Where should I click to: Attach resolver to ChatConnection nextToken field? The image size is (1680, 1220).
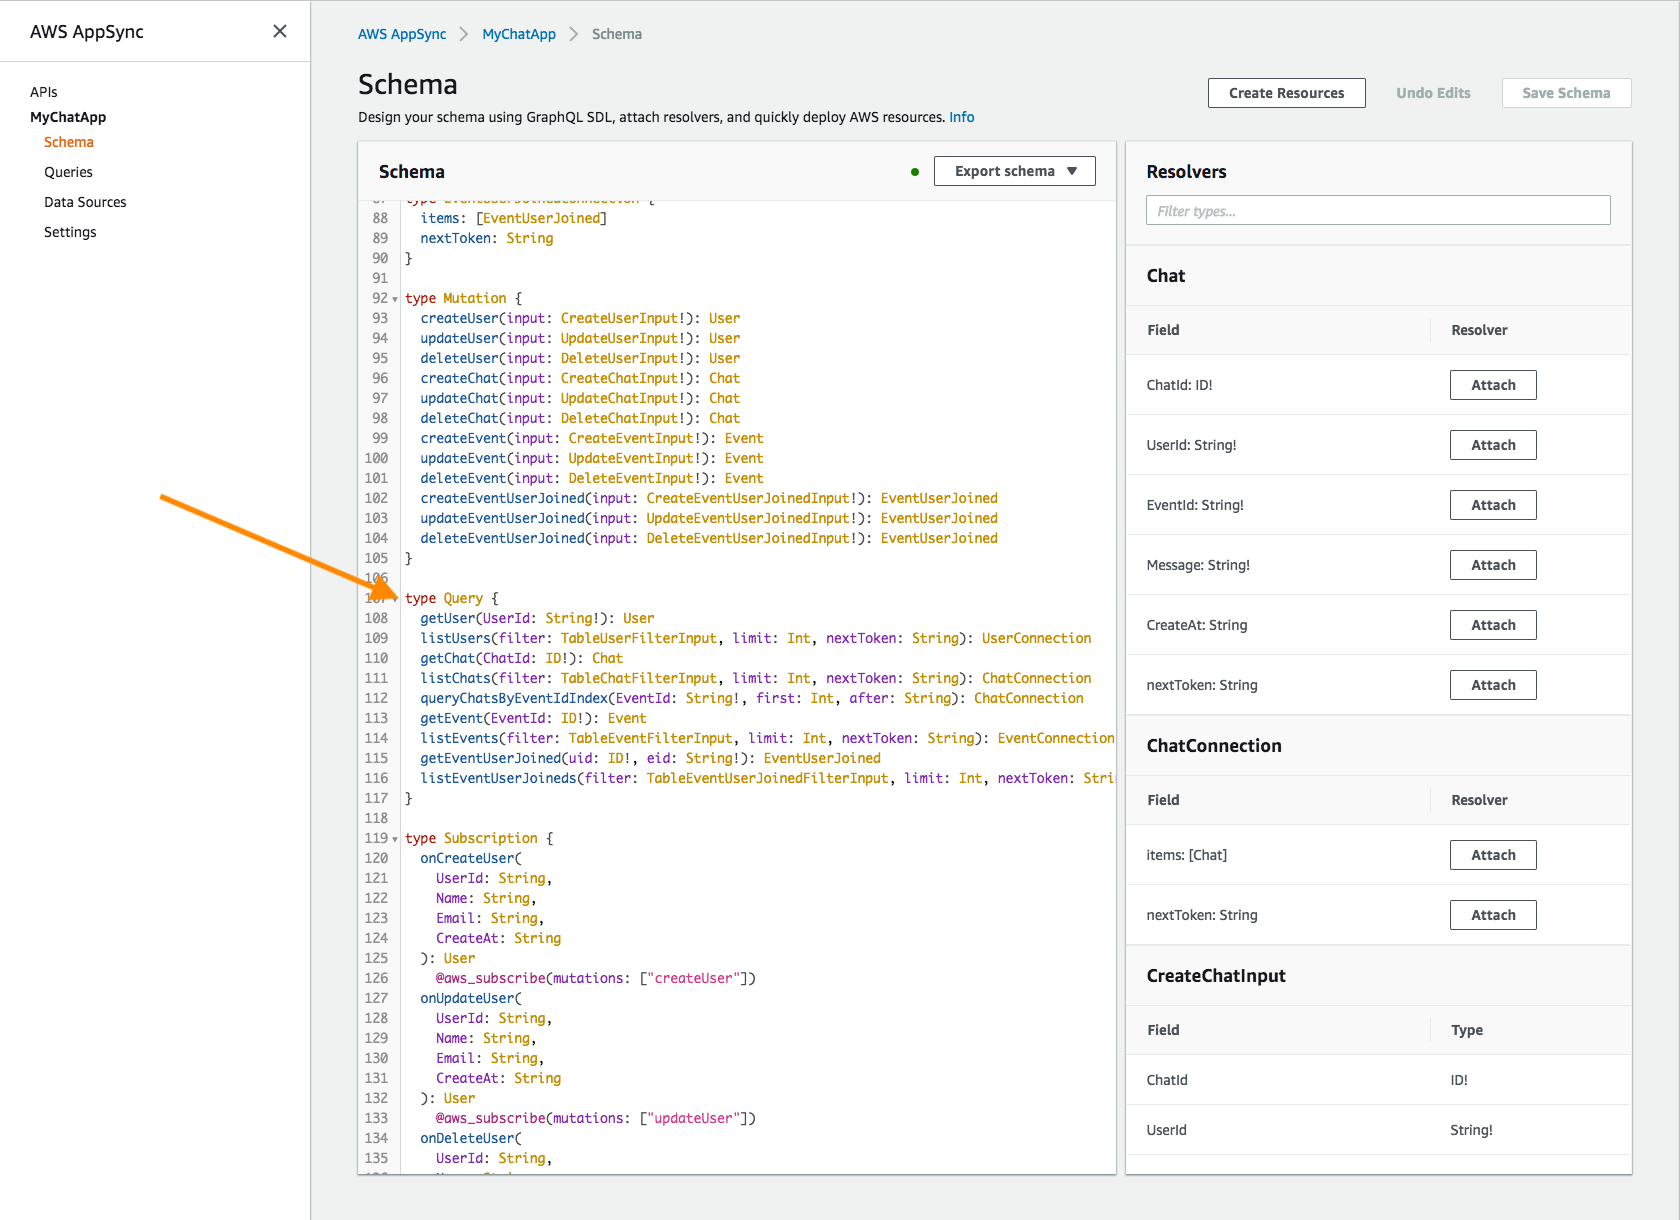pos(1493,915)
